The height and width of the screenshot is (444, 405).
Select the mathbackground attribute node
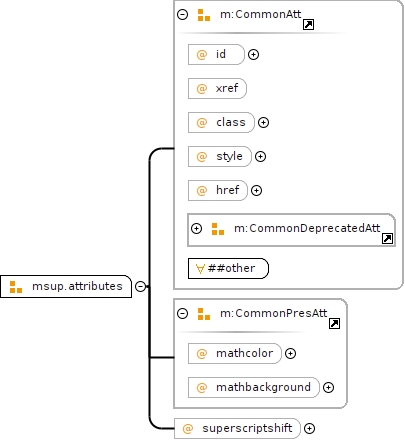254,387
